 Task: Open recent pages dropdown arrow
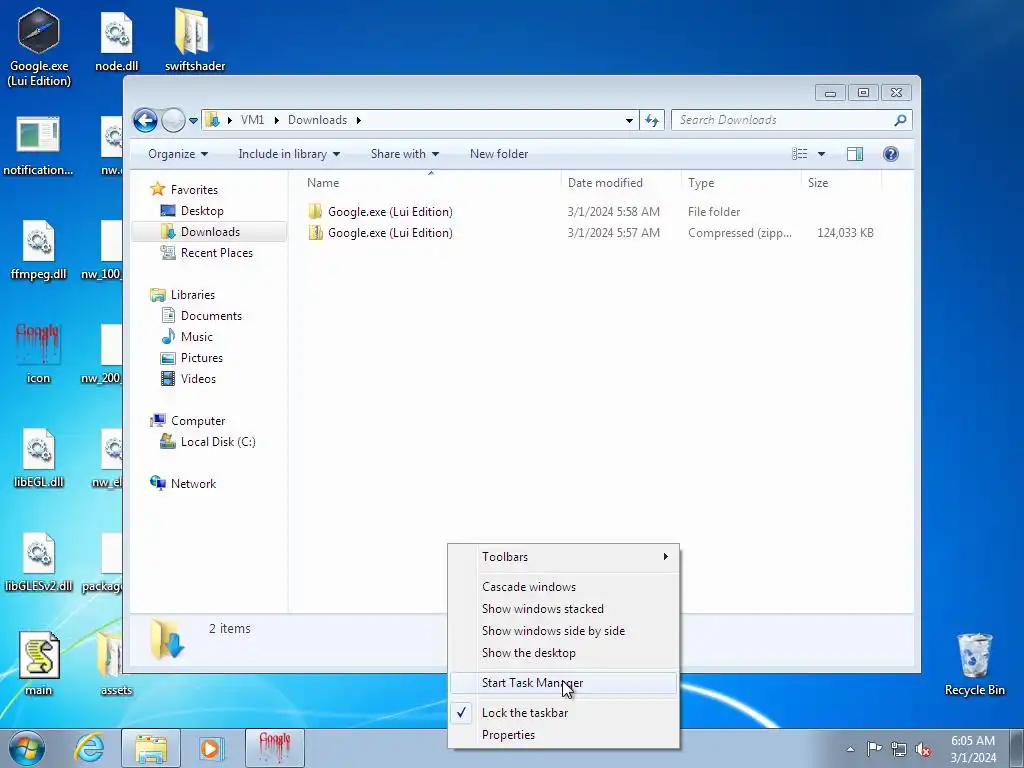point(193,121)
